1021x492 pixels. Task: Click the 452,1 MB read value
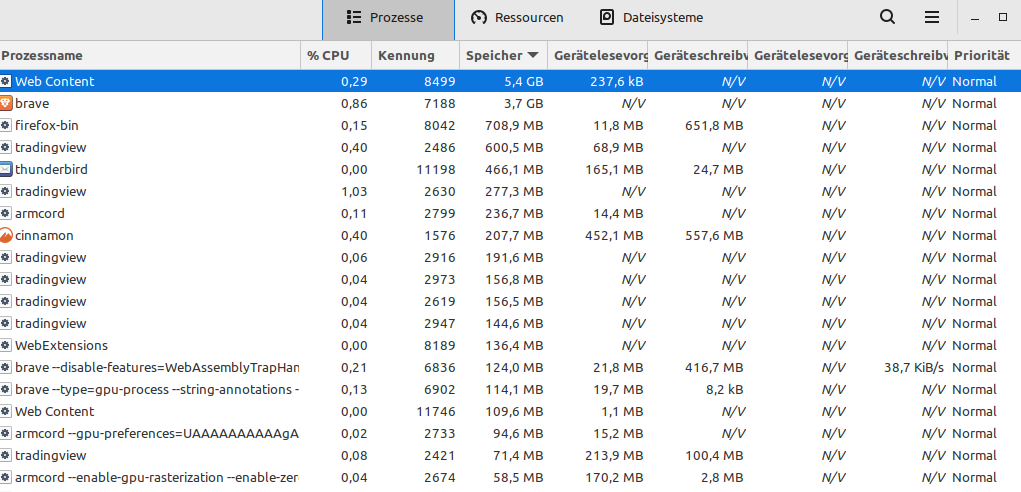pyautogui.click(x=614, y=236)
